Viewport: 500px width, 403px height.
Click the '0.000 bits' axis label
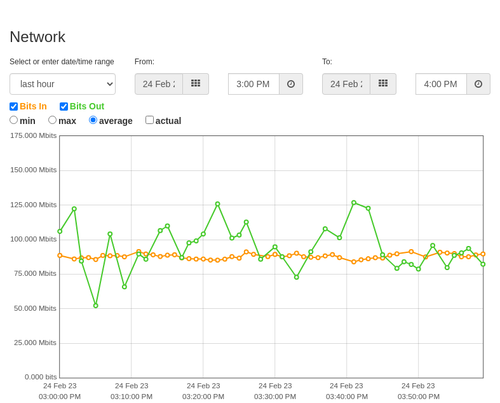pos(41,377)
